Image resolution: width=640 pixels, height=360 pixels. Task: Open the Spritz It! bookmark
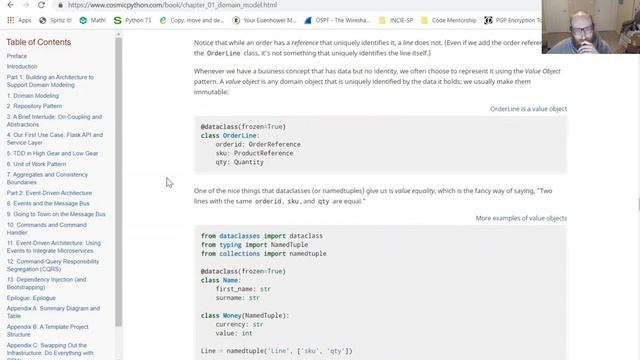click(x=55, y=20)
